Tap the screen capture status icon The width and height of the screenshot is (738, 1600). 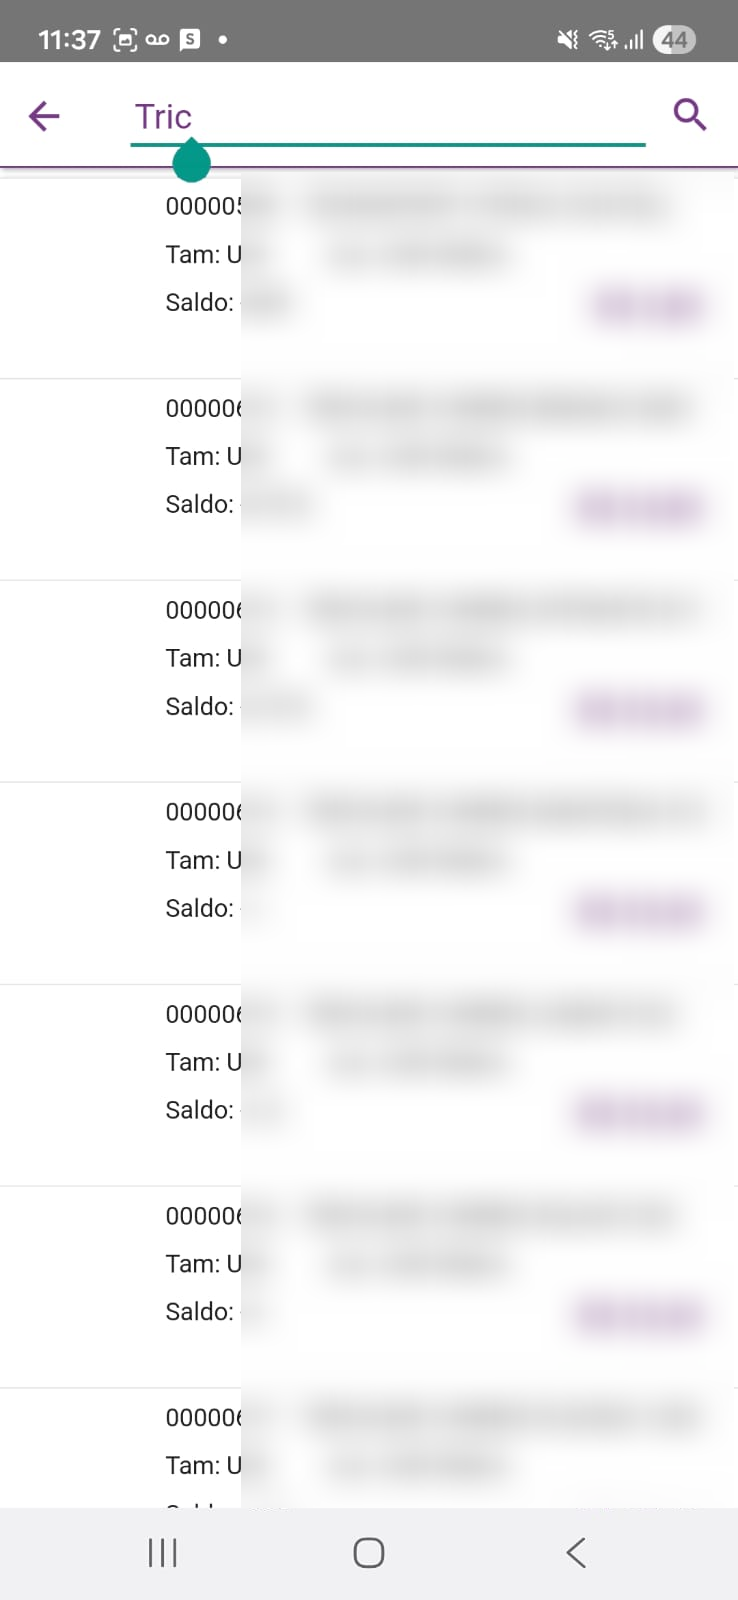[125, 40]
